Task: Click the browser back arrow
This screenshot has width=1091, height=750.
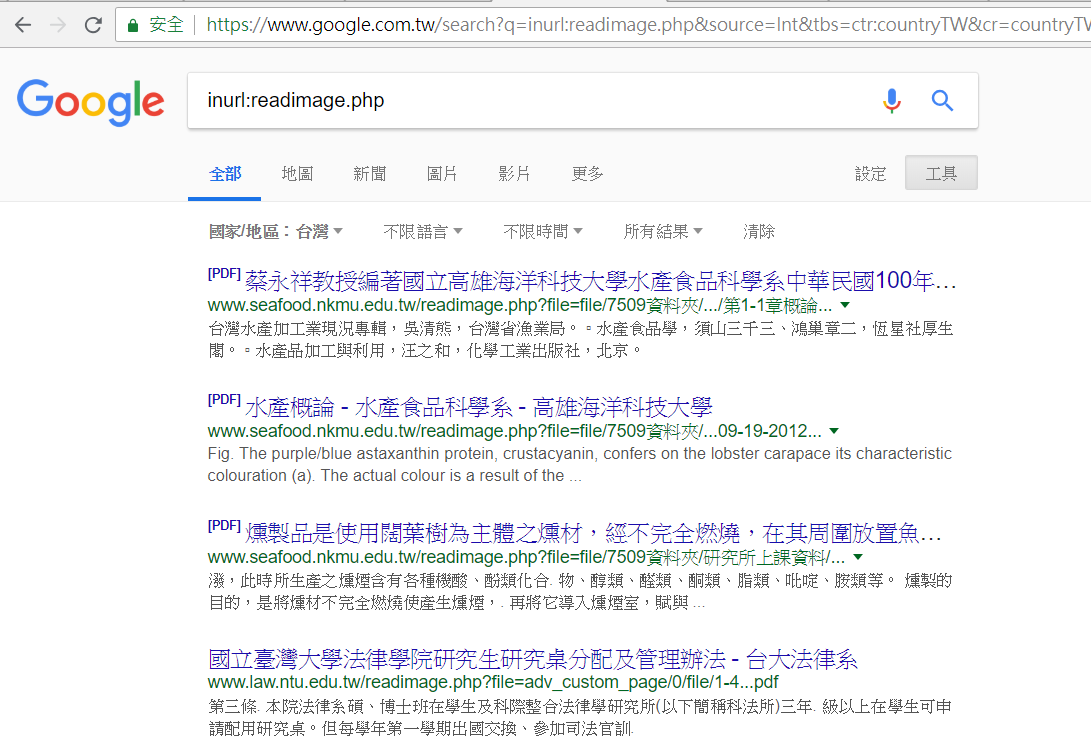Action: tap(23, 26)
